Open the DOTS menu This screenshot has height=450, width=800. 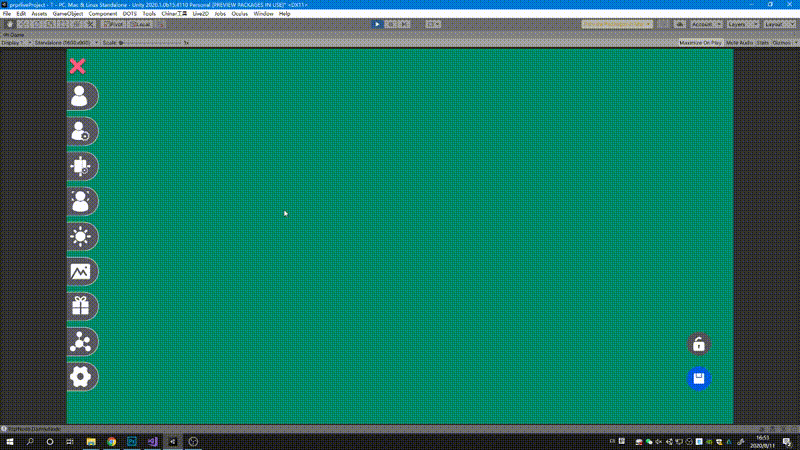tap(130, 14)
